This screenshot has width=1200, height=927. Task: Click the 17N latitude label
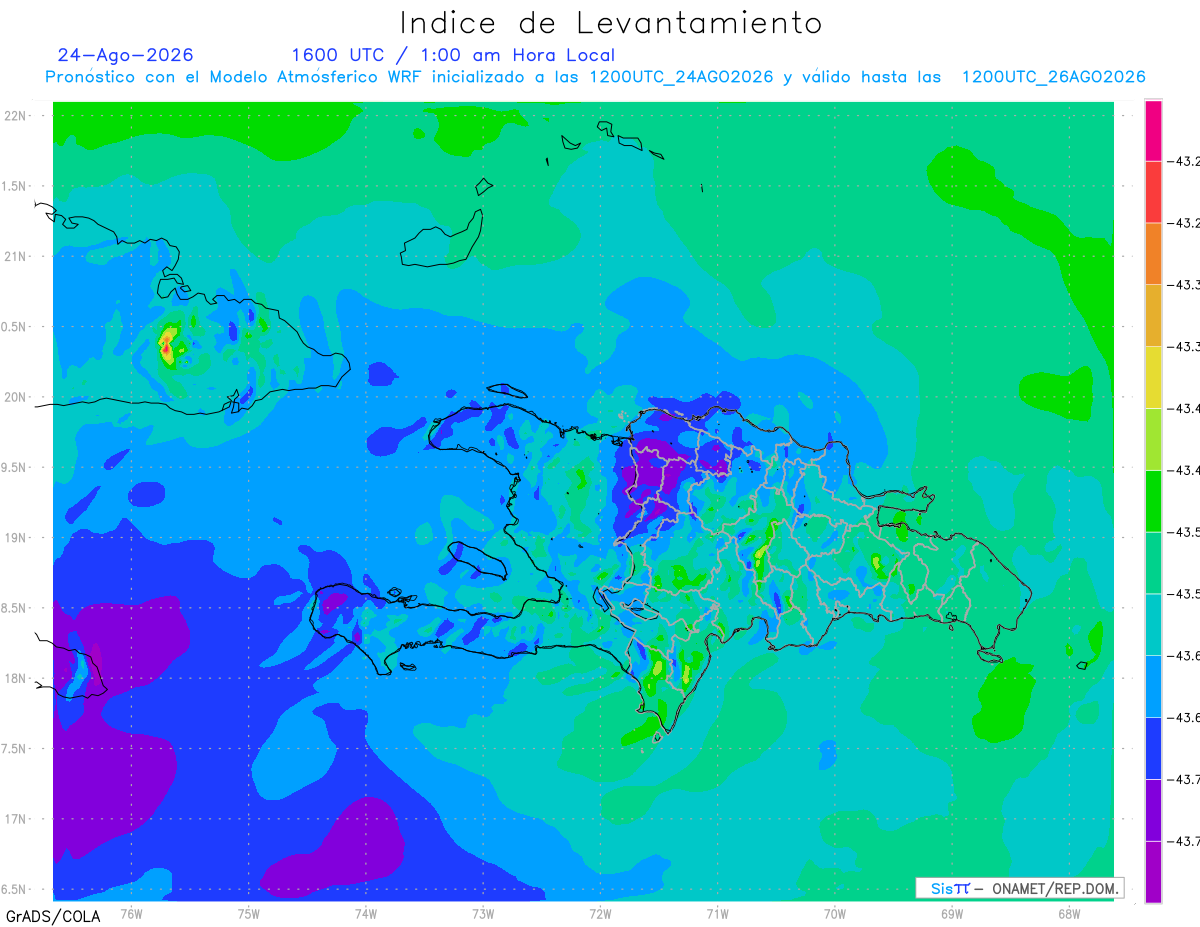pos(16,819)
